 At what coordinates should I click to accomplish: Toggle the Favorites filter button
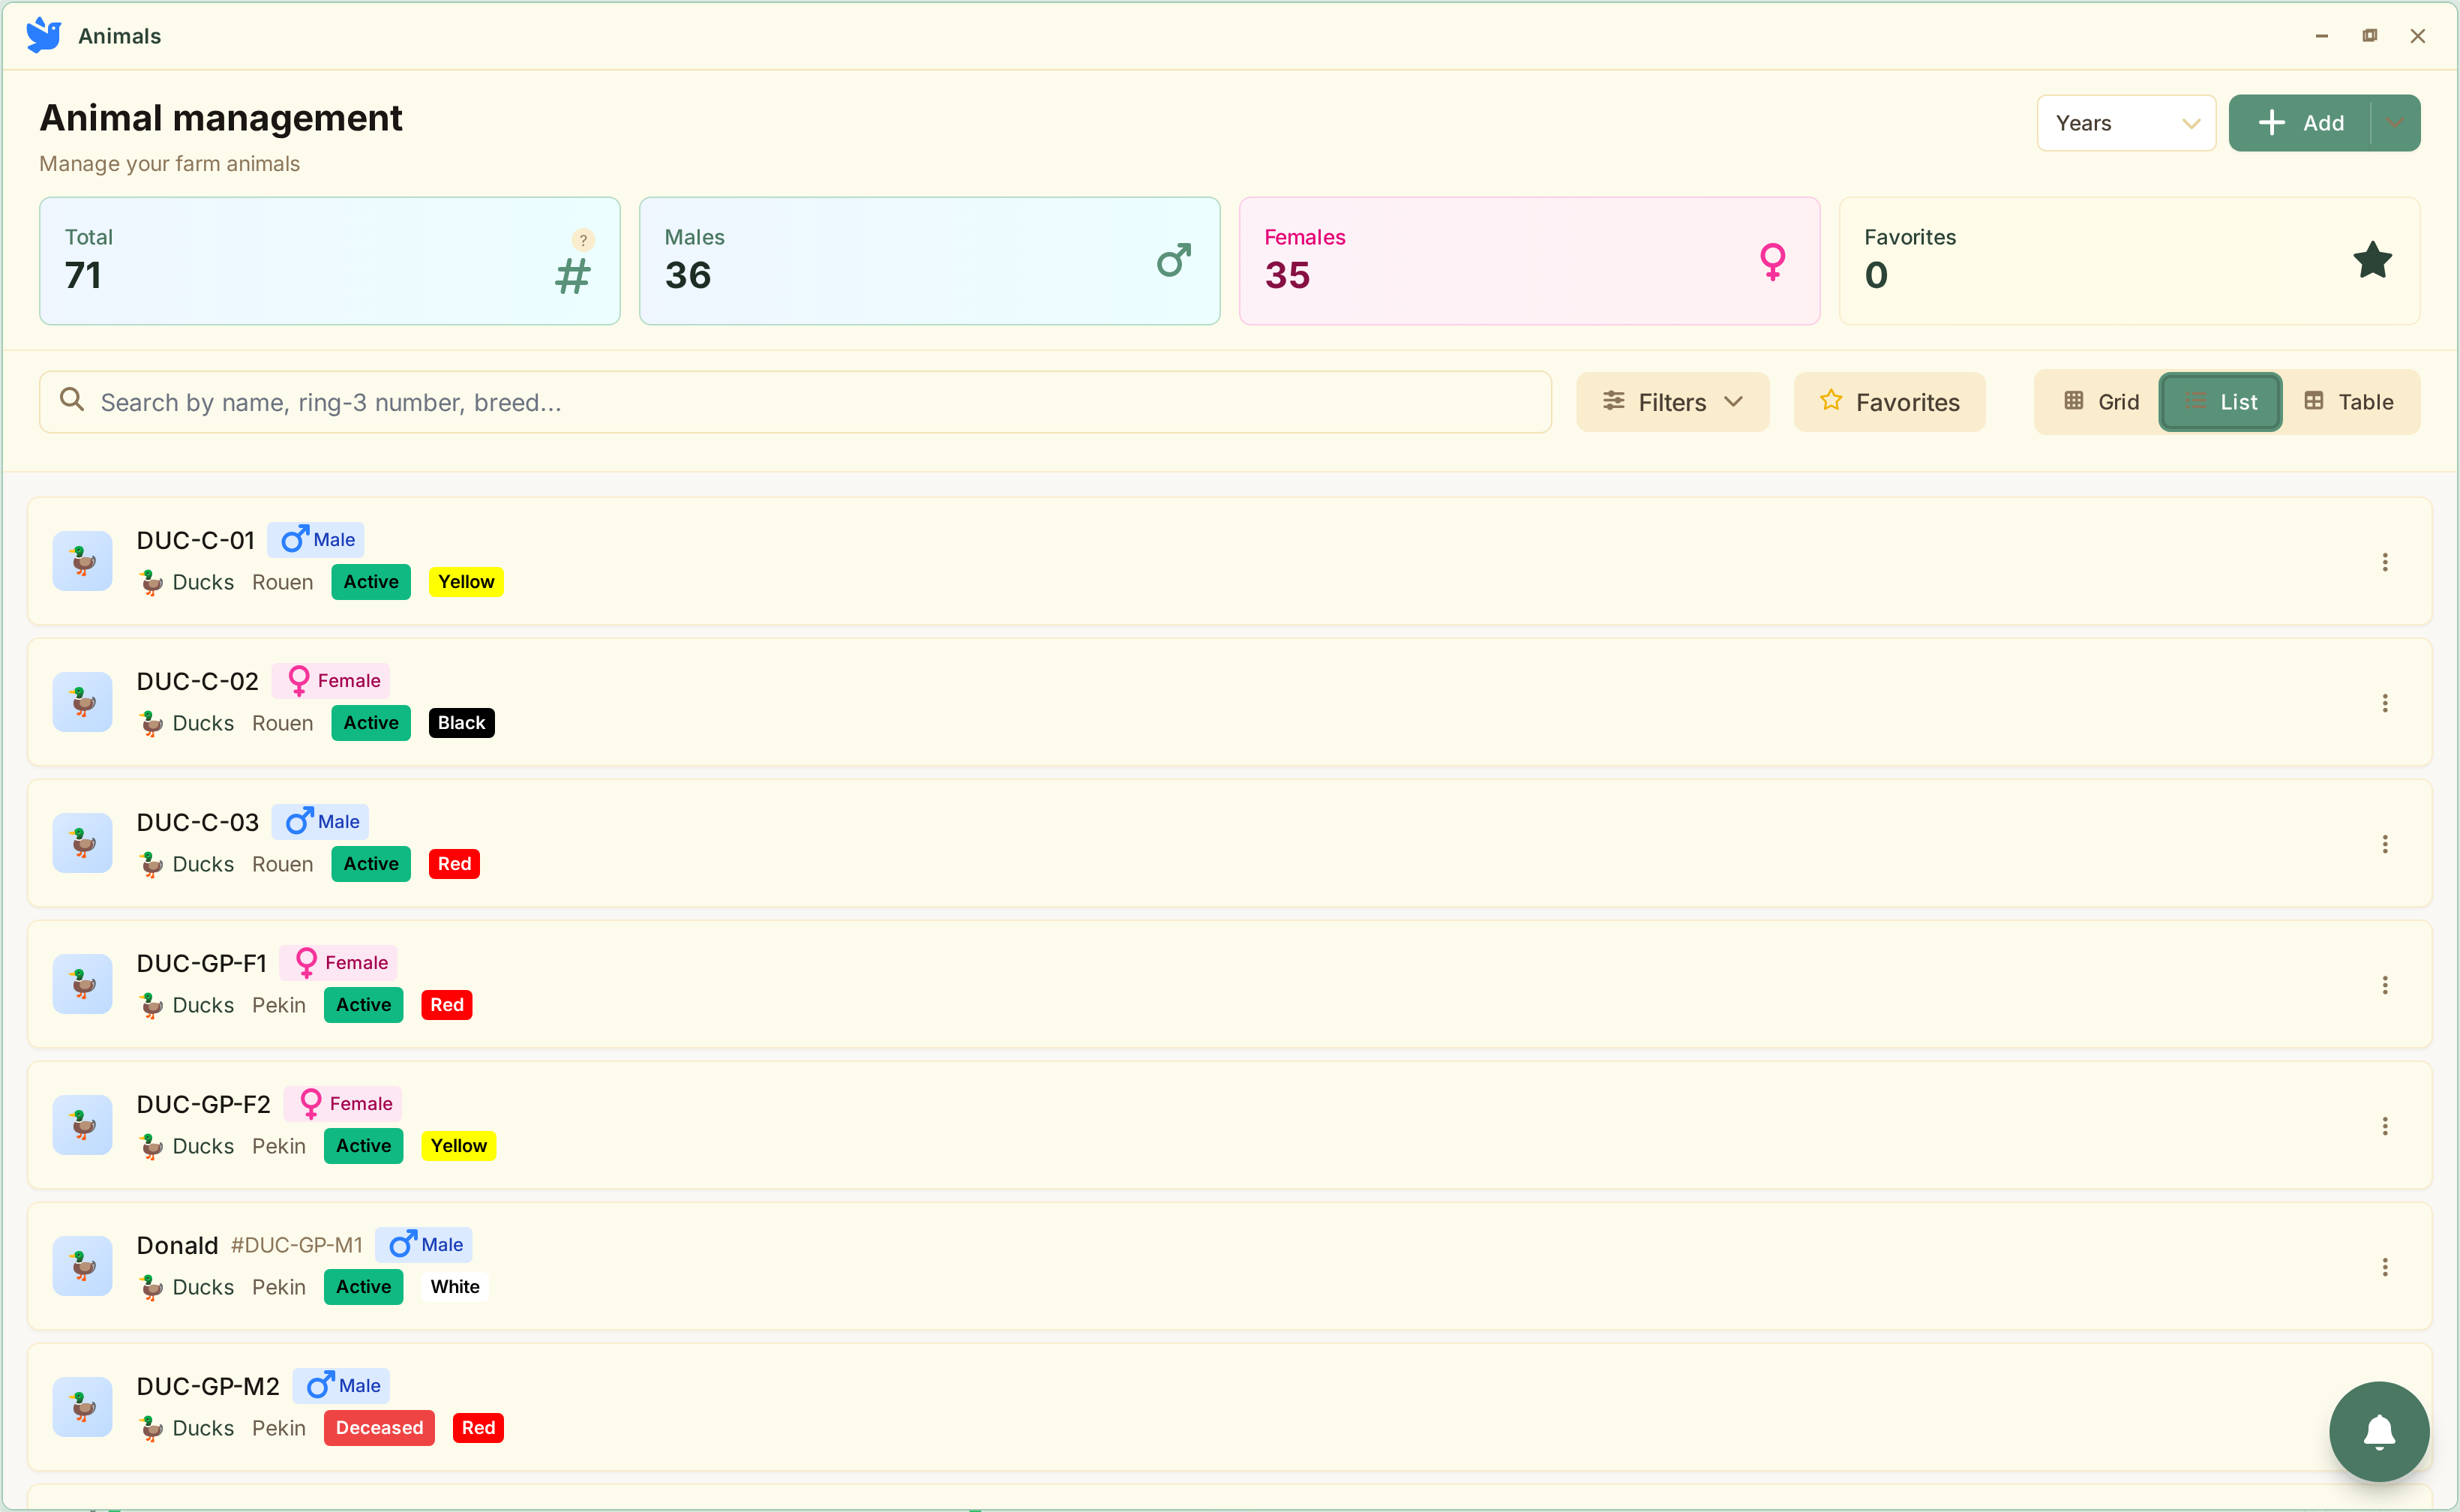(x=1888, y=402)
